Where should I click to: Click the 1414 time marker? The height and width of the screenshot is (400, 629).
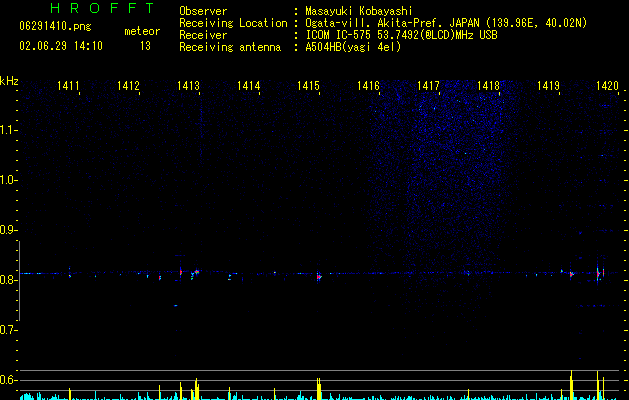click(248, 85)
